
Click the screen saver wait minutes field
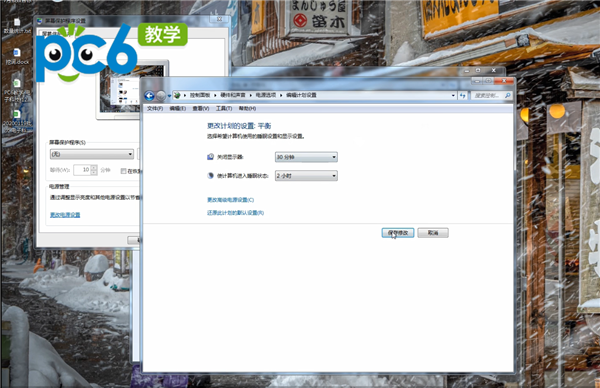[x=82, y=170]
